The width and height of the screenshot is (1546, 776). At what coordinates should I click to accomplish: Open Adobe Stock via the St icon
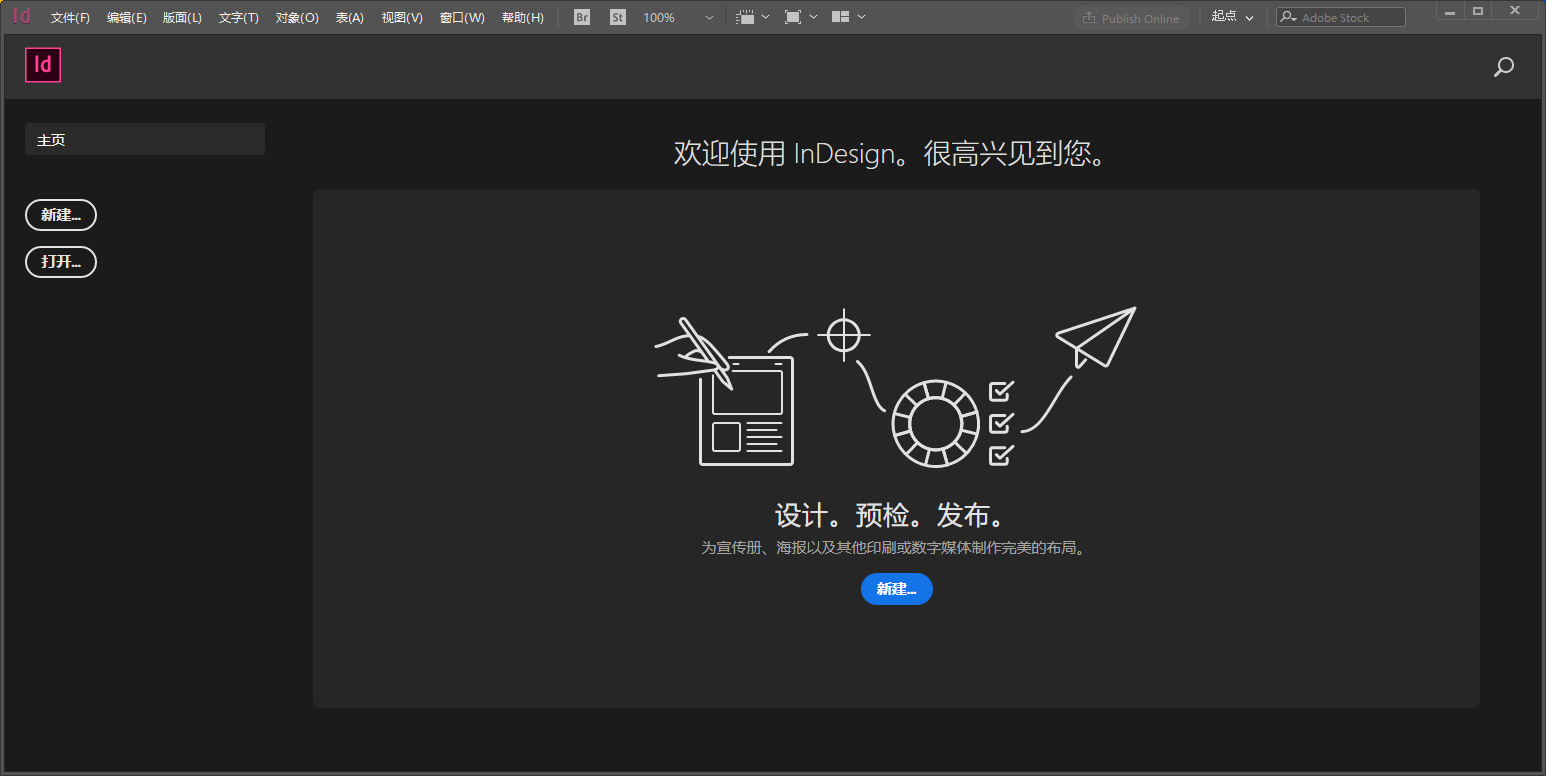click(617, 16)
